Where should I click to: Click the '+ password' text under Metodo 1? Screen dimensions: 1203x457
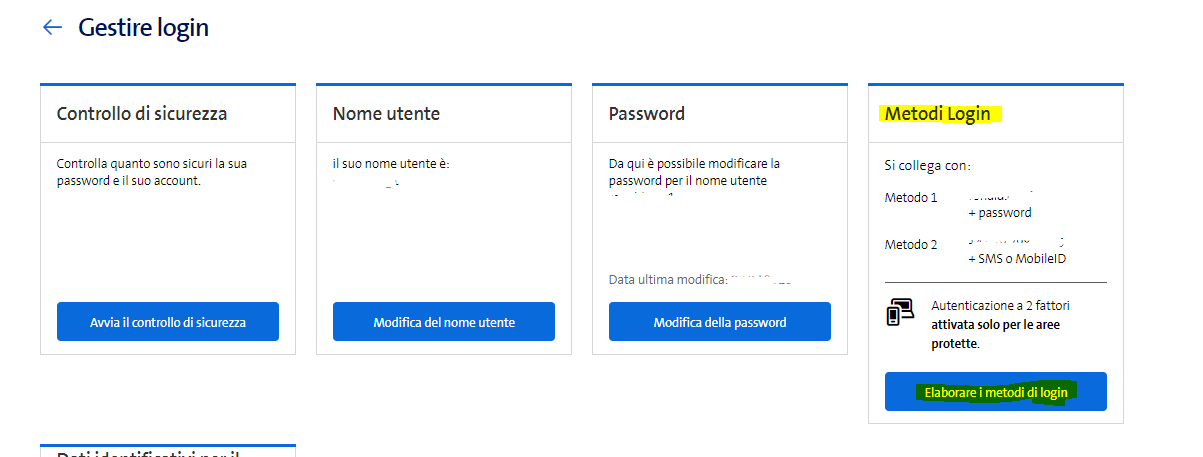click(x=1000, y=213)
